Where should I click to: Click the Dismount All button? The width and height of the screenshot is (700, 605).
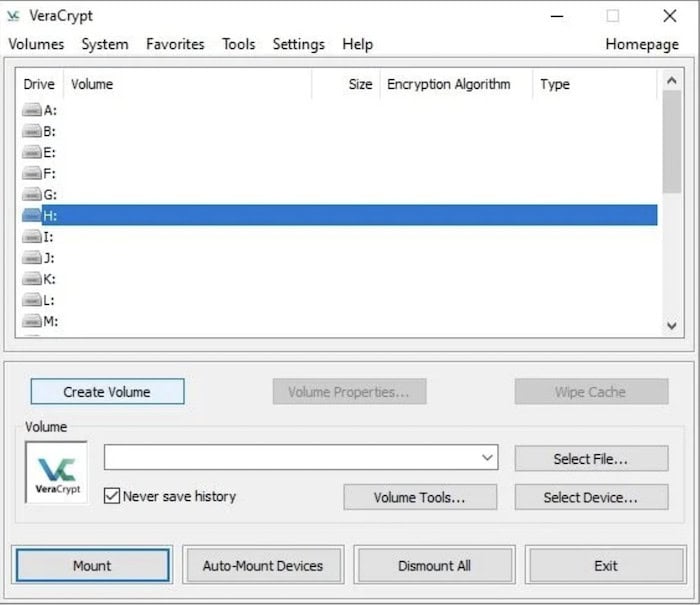pyautogui.click(x=434, y=565)
